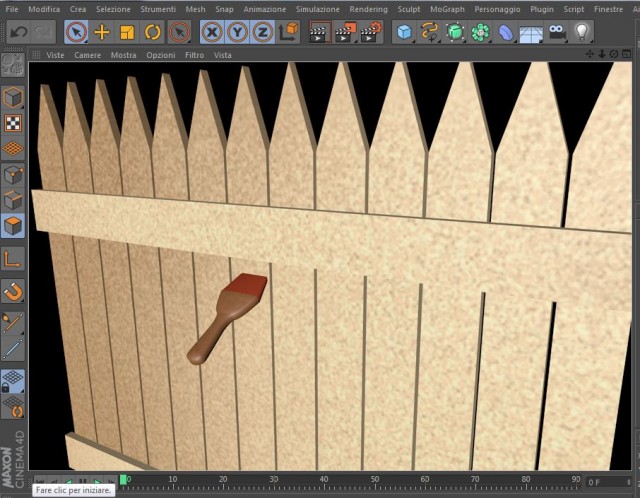This screenshot has height=498, width=640.
Task: Click frame 50 on the timeline
Action: point(375,480)
